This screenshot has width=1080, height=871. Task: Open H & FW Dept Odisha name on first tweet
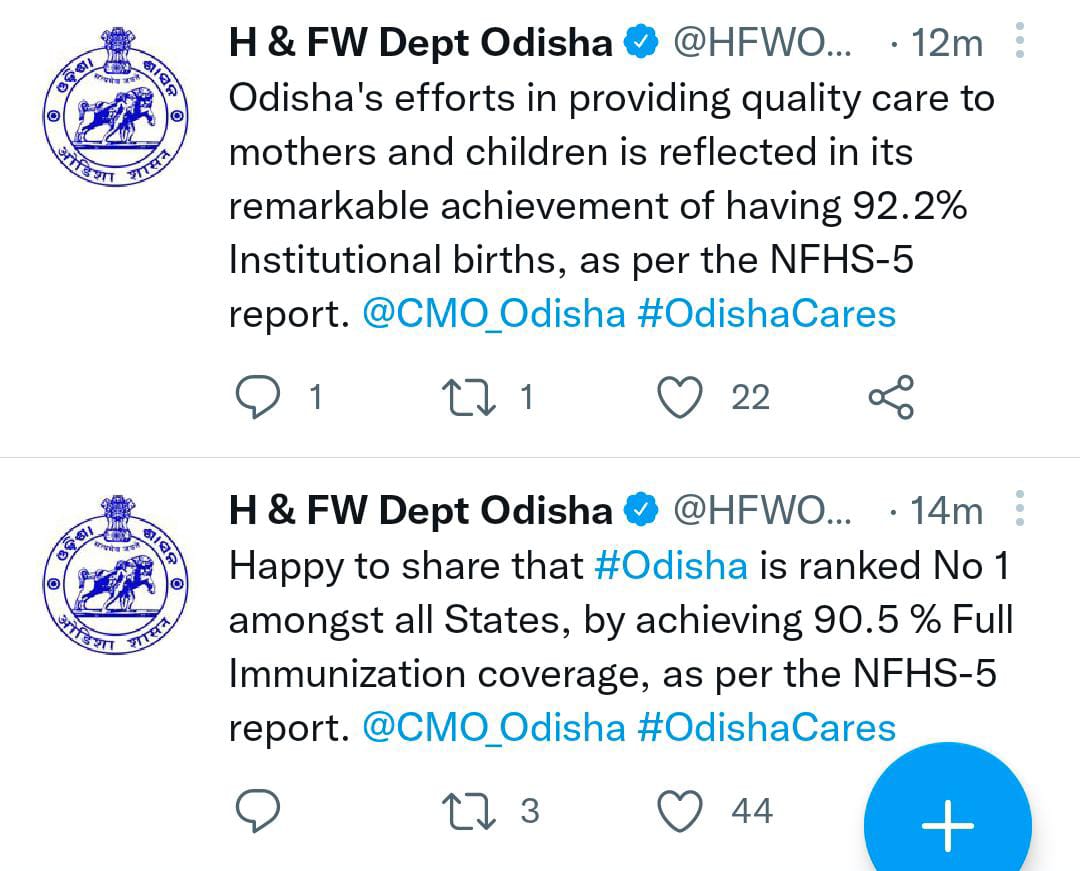(420, 43)
